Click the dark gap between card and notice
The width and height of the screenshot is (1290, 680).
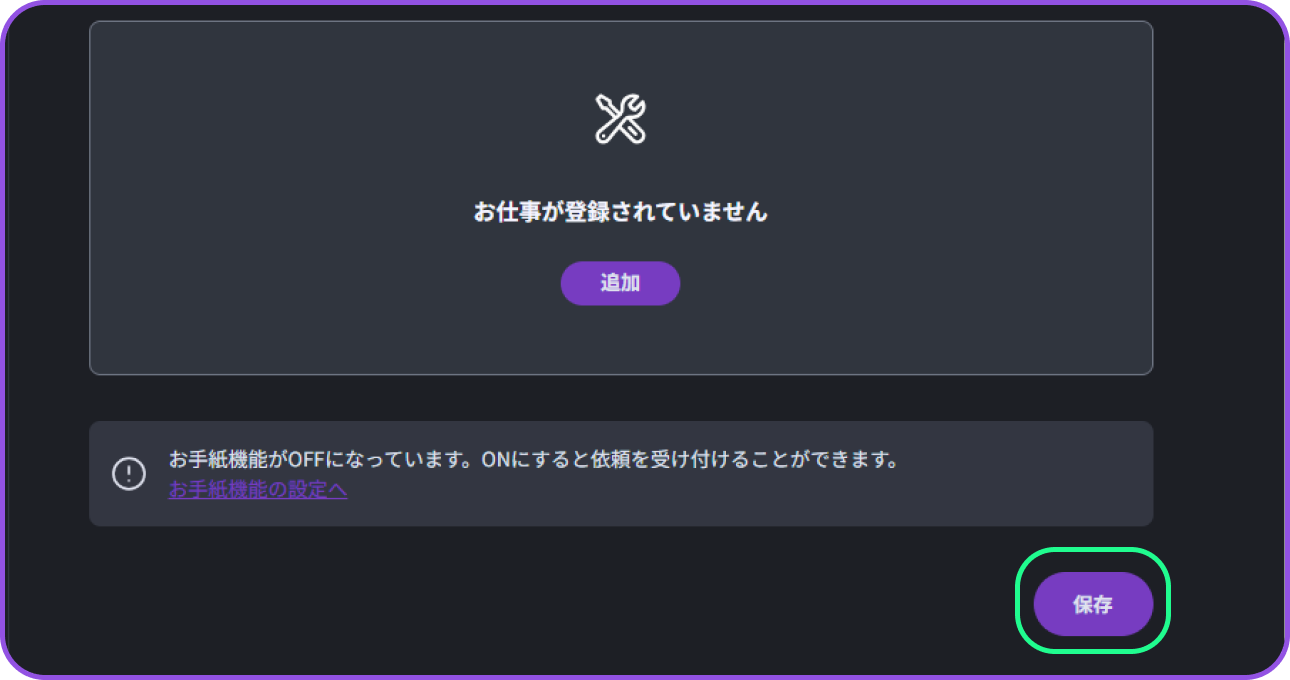pos(620,398)
